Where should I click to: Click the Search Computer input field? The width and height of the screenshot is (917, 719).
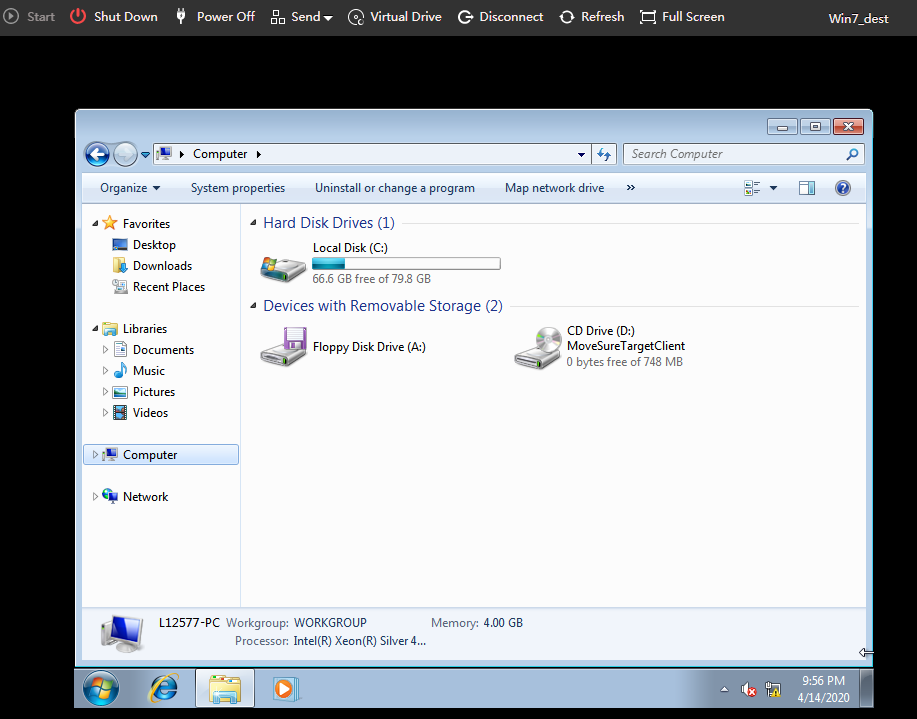point(735,154)
